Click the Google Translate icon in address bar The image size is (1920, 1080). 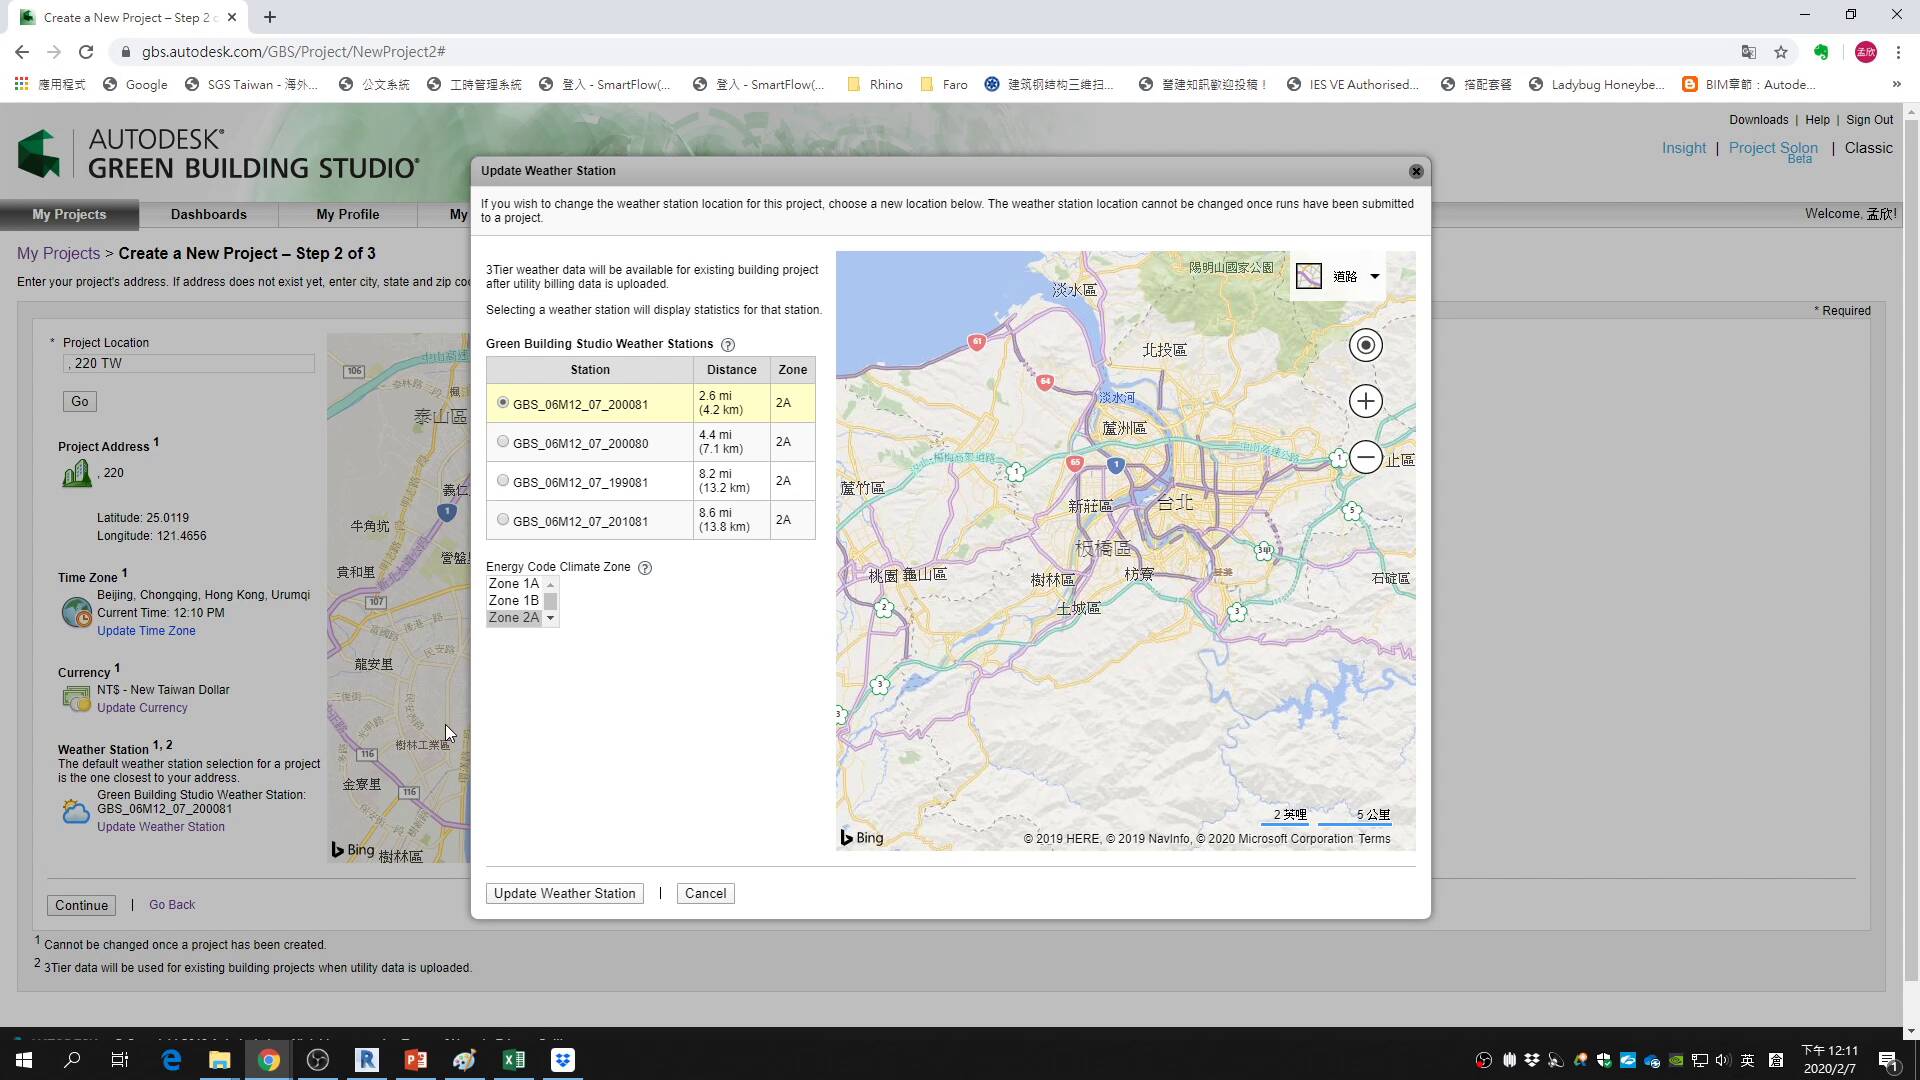point(1748,52)
